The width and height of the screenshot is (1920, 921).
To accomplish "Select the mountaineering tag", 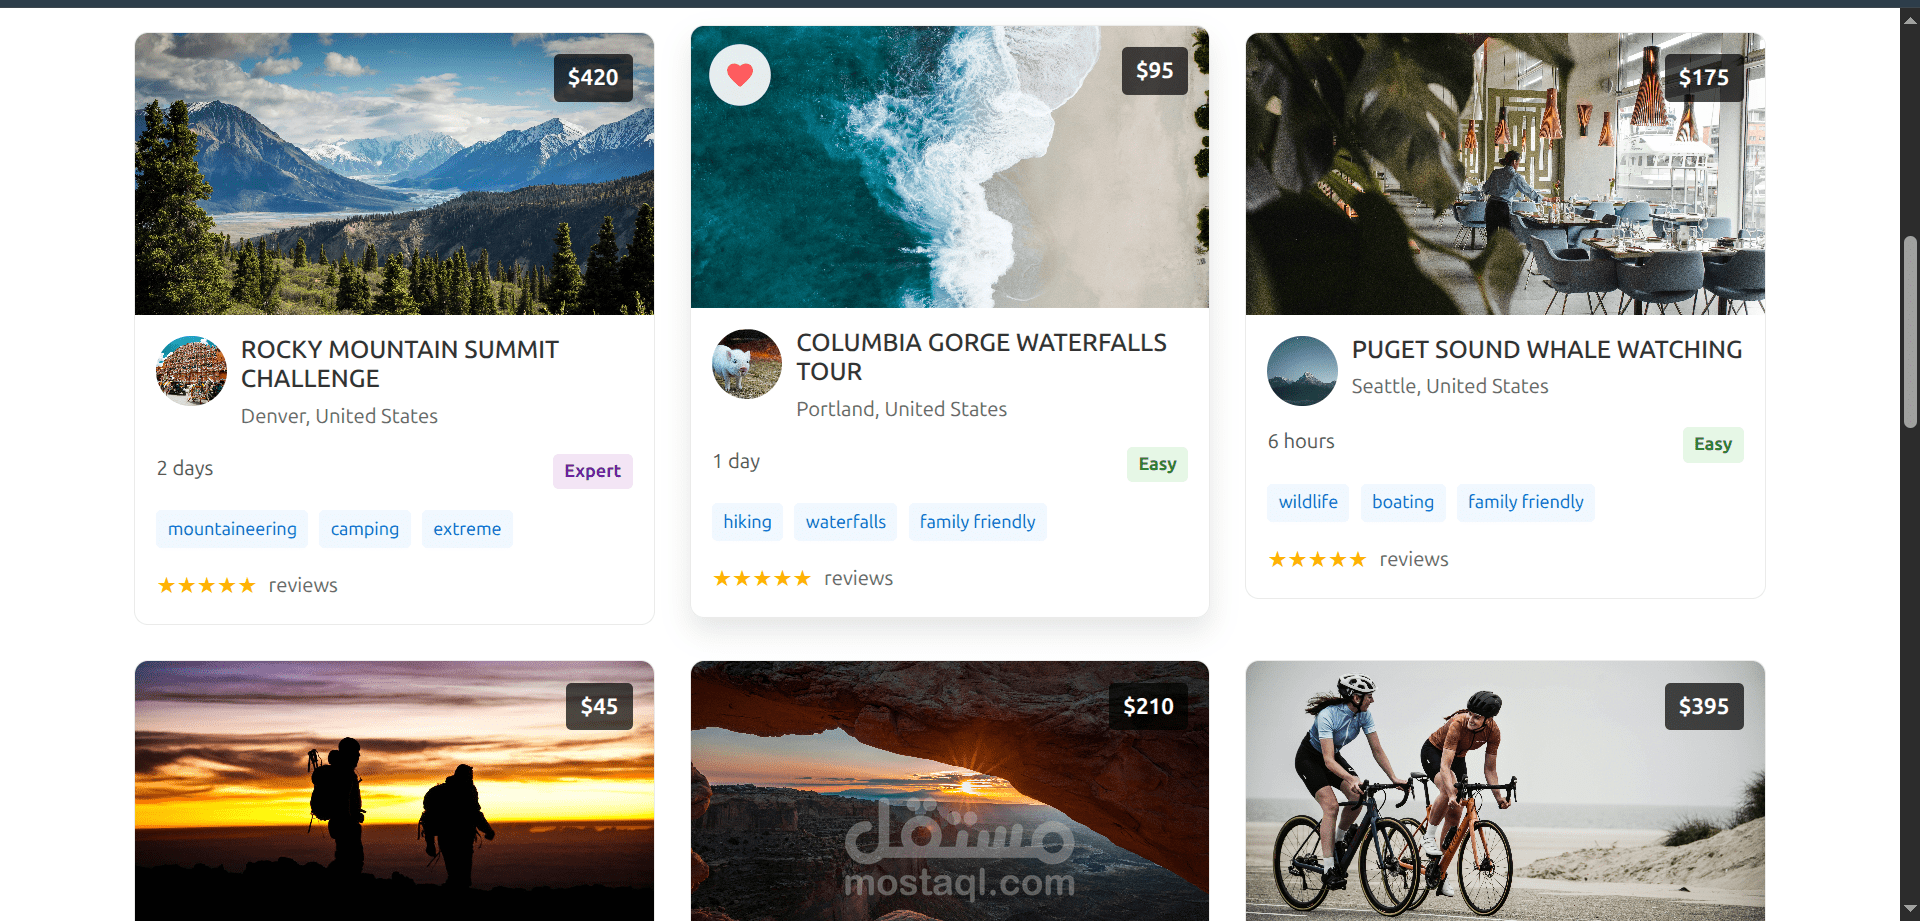I will (232, 529).
